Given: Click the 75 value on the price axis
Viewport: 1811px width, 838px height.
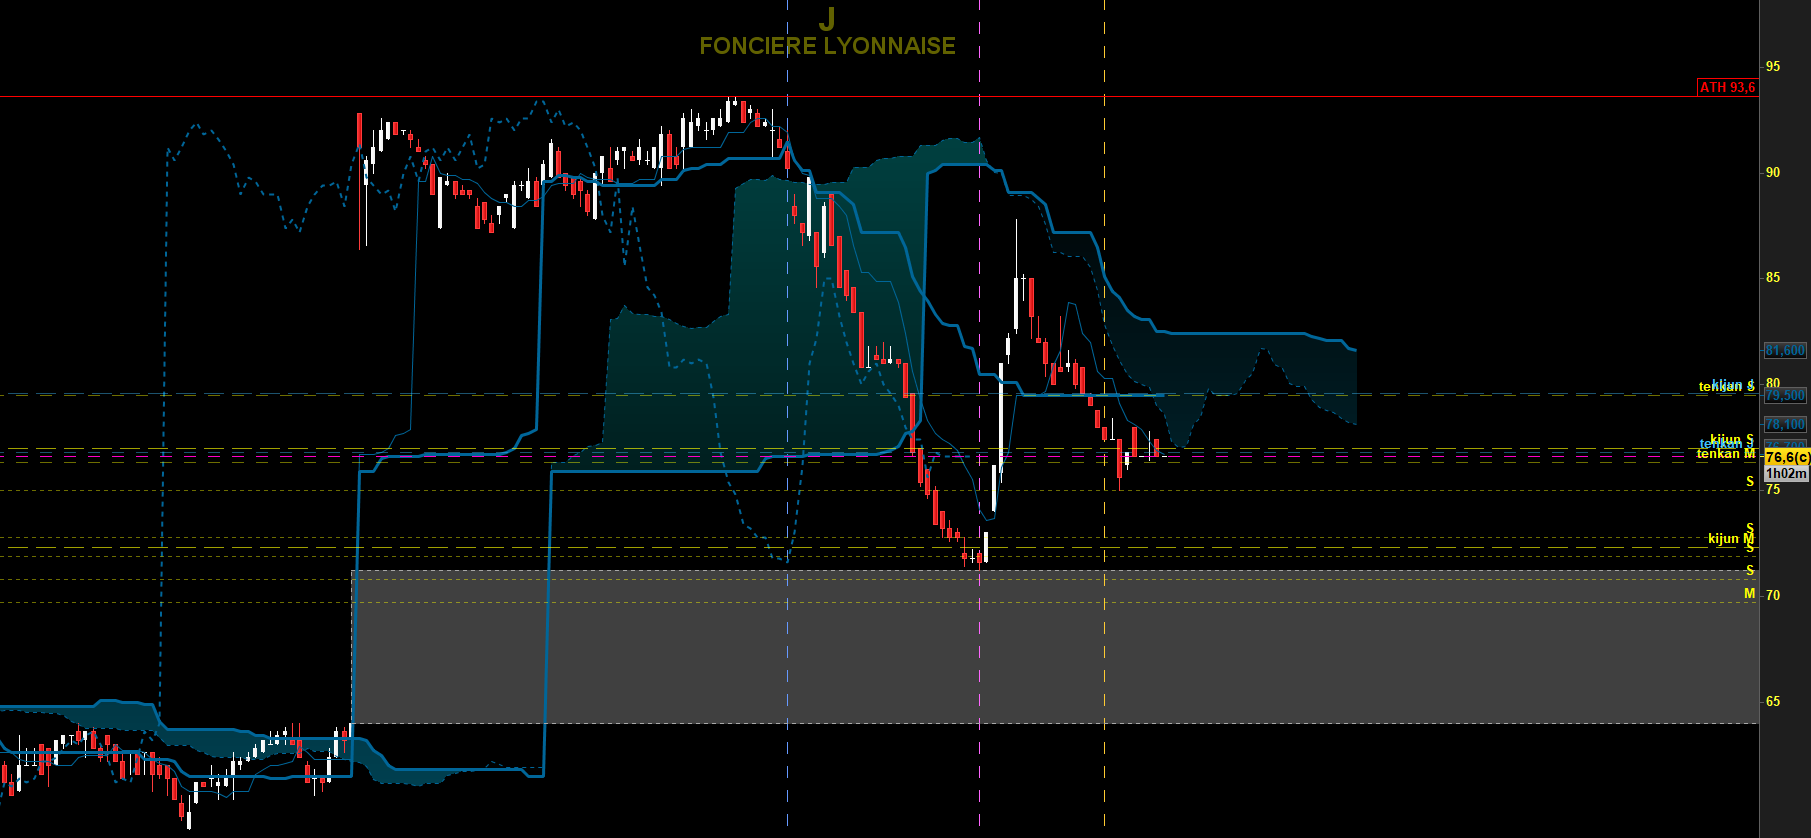Looking at the screenshot, I should (x=1773, y=489).
